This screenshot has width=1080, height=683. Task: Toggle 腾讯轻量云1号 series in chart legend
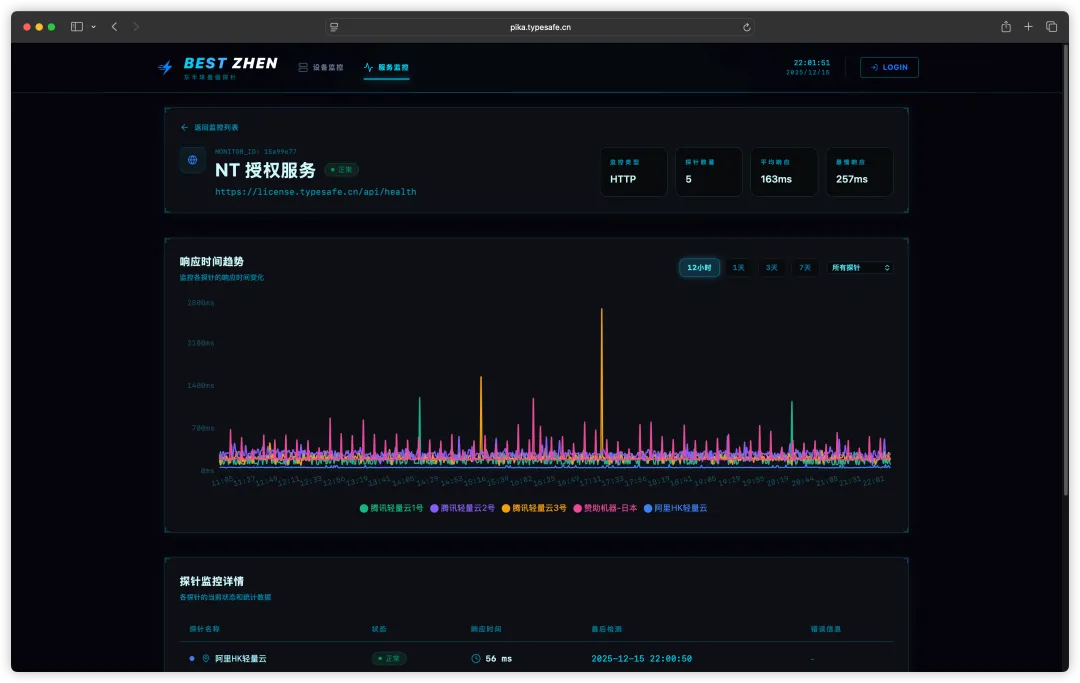coord(391,508)
